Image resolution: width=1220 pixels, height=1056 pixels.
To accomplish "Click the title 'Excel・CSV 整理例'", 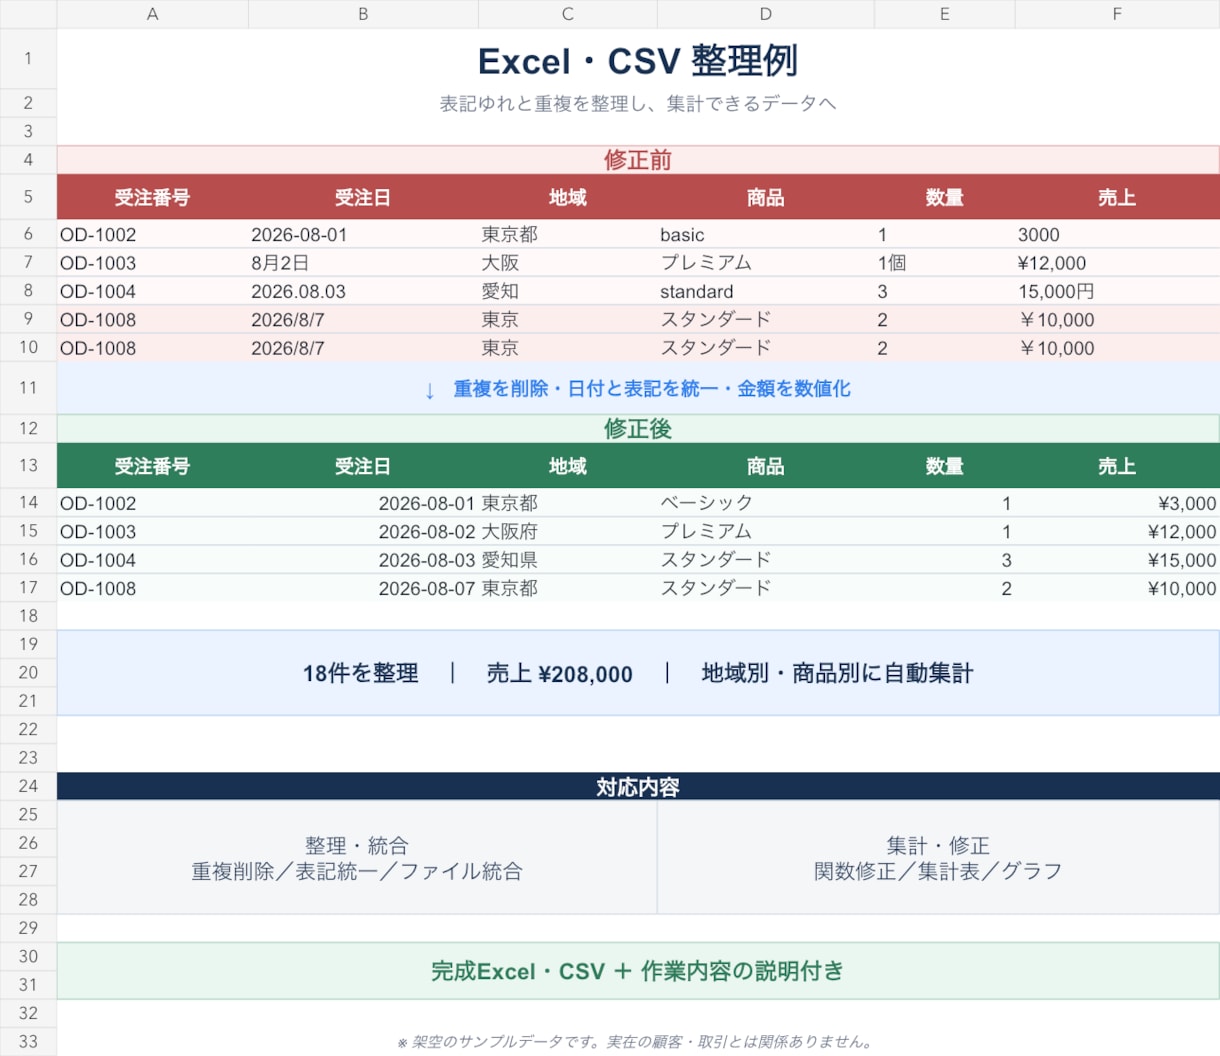I will [x=638, y=61].
